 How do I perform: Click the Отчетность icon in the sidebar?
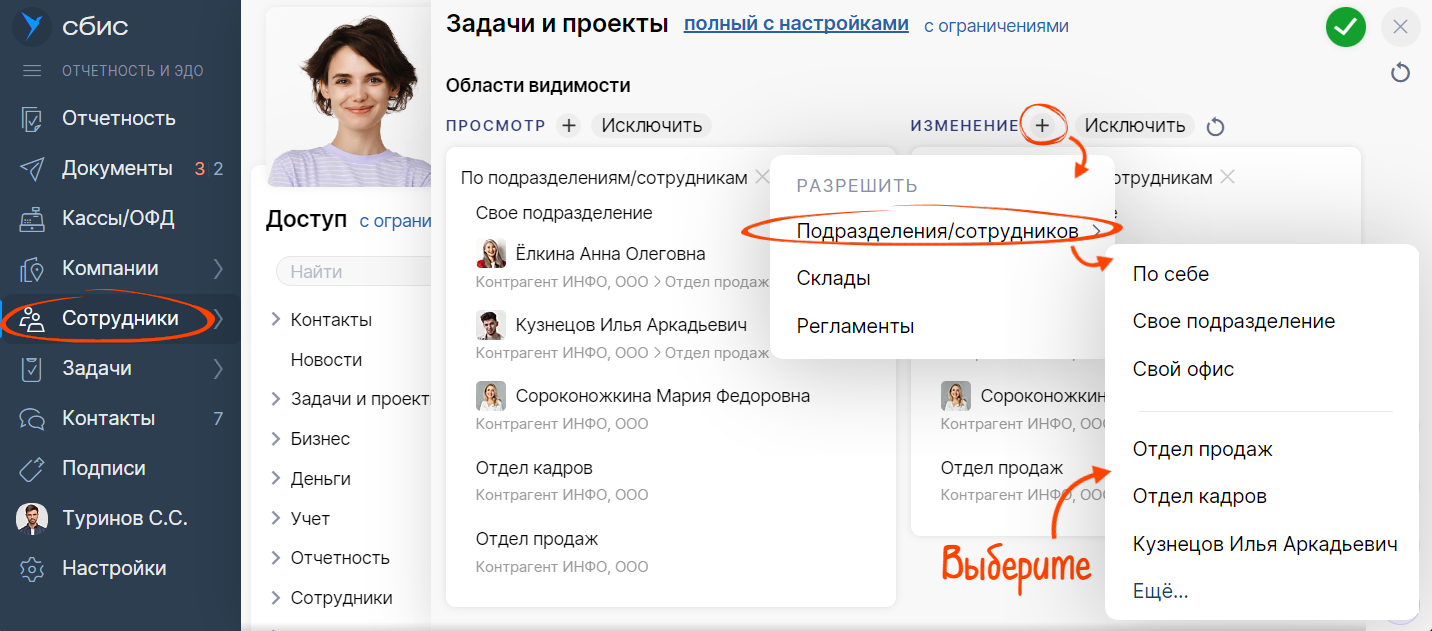click(32, 119)
